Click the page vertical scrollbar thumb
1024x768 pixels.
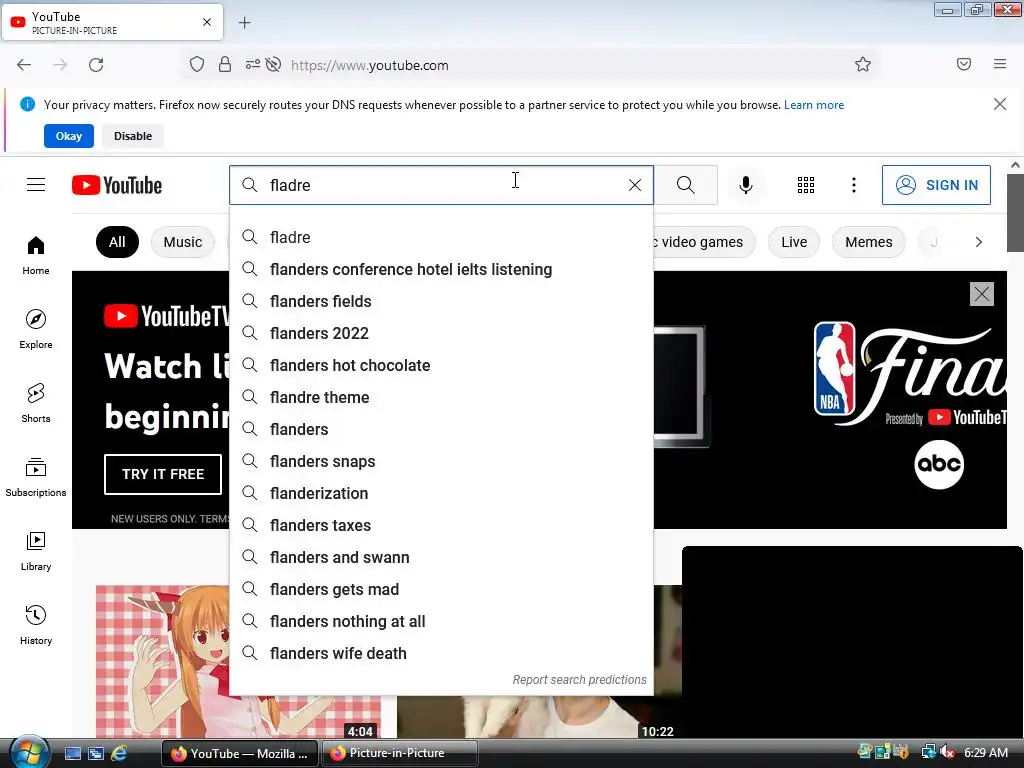[1015, 212]
